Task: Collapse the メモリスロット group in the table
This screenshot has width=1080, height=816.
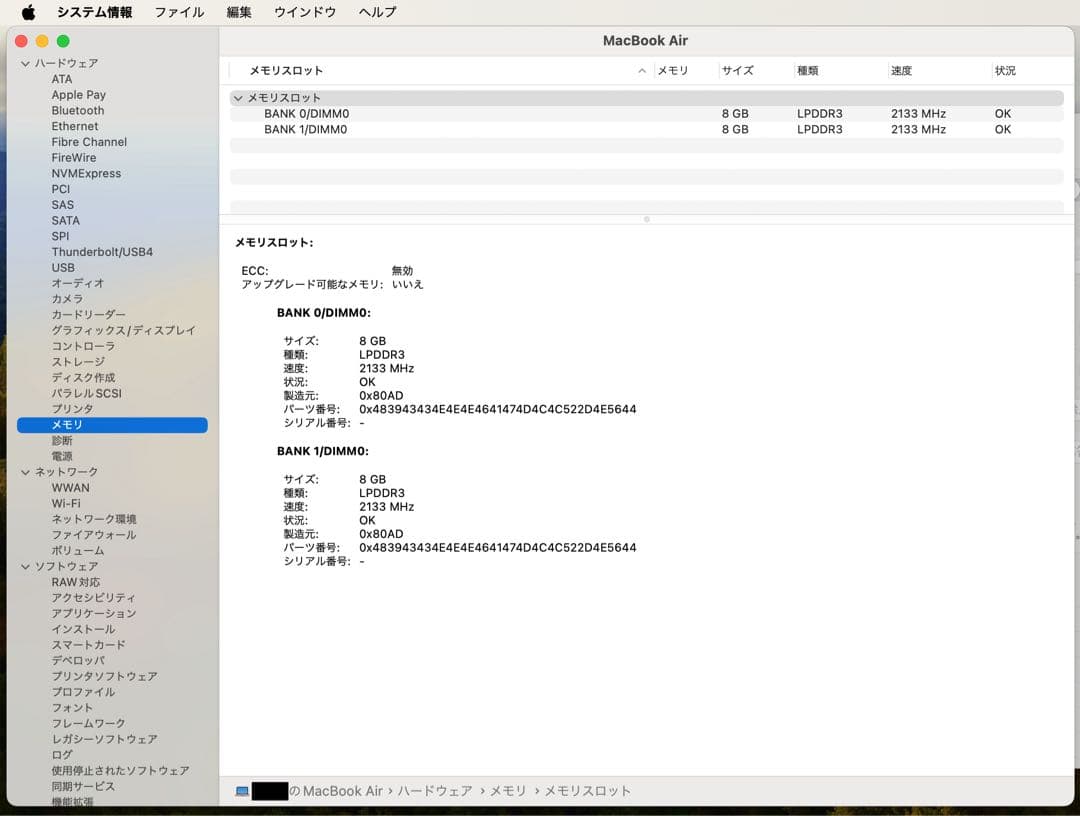Action: [238, 98]
